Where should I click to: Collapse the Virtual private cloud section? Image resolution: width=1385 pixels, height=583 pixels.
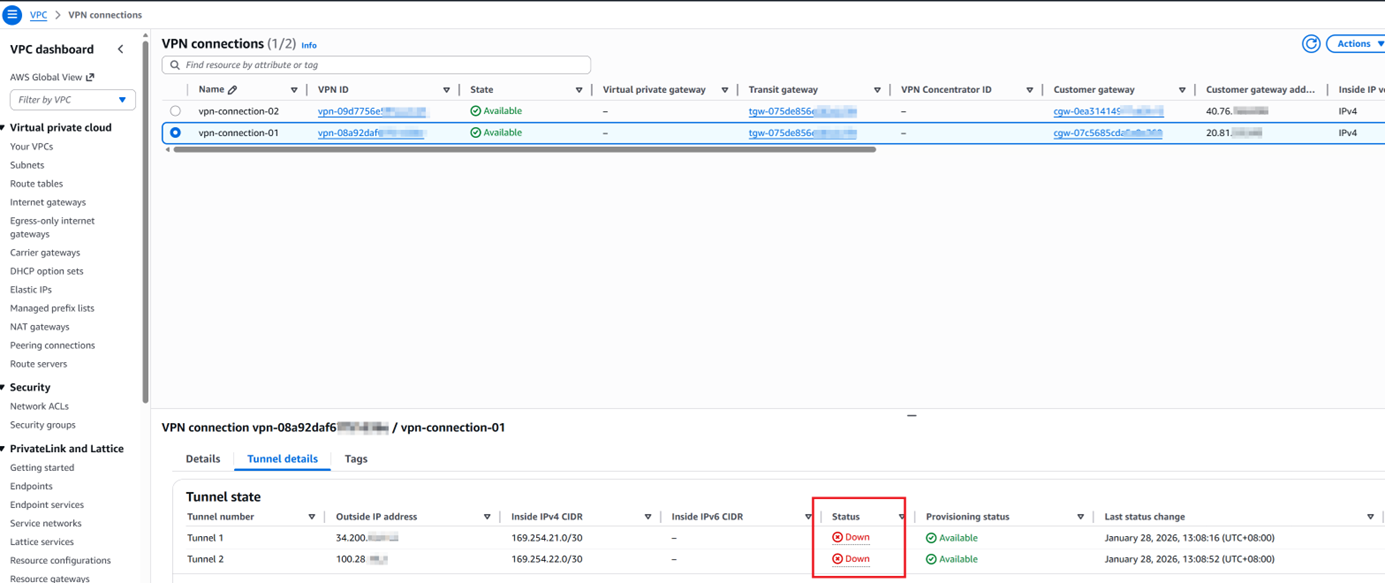point(3,128)
